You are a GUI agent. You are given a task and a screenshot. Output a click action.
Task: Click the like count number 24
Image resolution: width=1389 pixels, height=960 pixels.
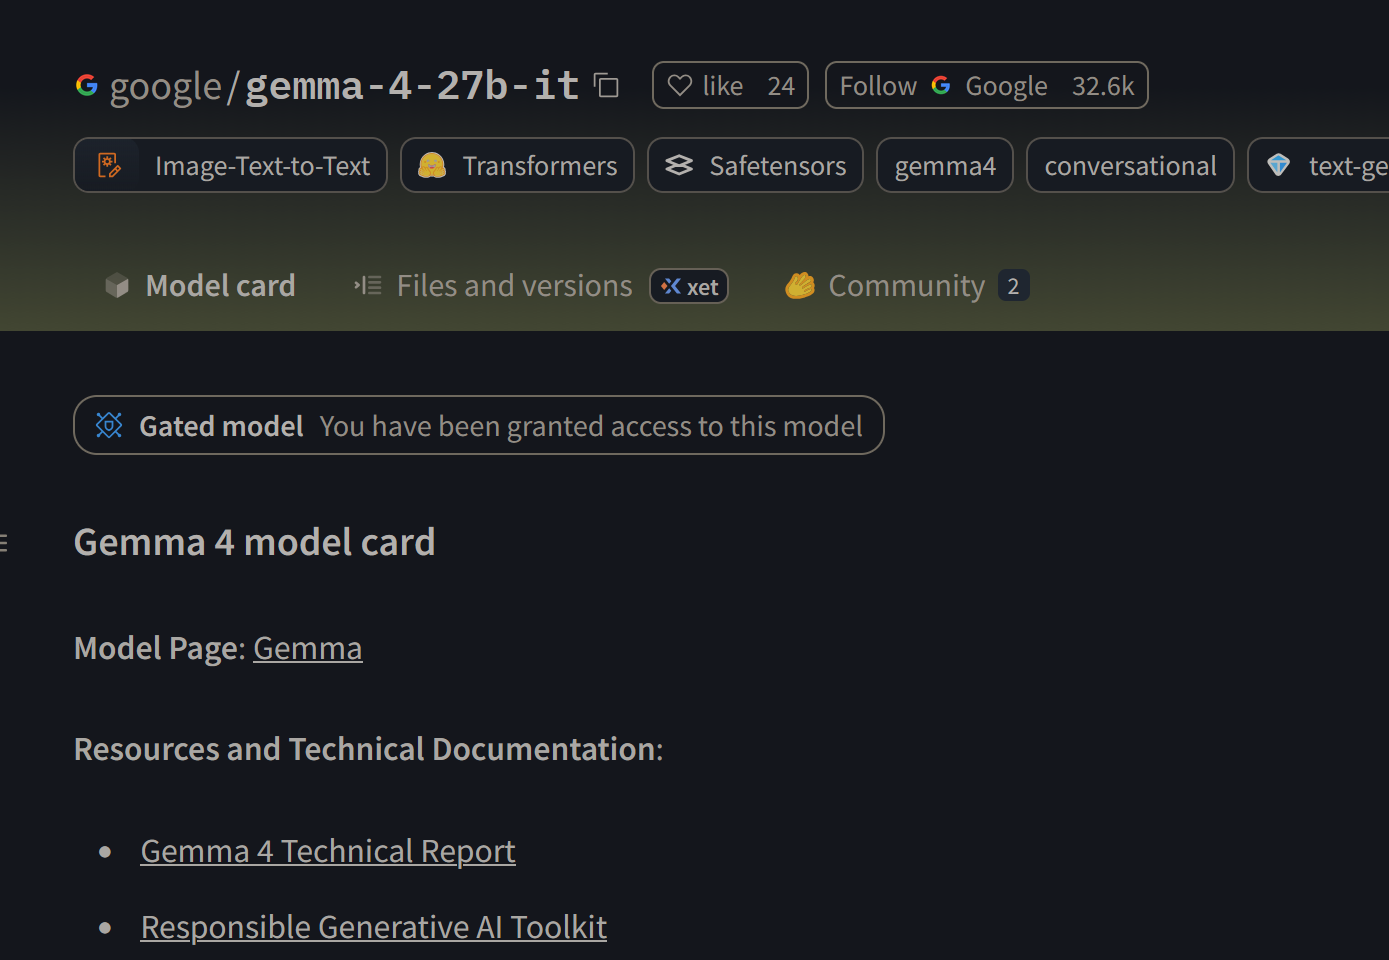781,86
